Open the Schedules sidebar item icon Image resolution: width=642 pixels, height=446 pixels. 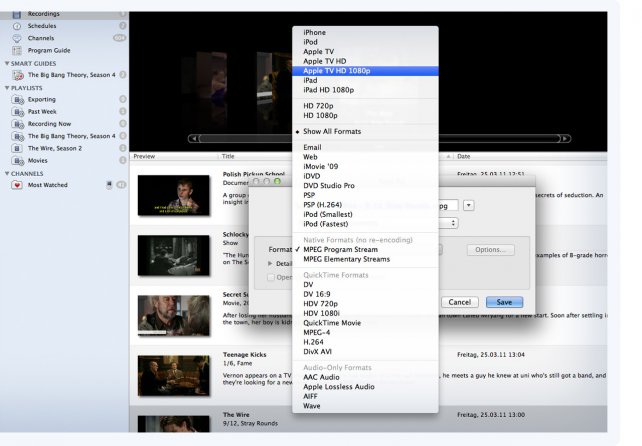click(x=17, y=26)
